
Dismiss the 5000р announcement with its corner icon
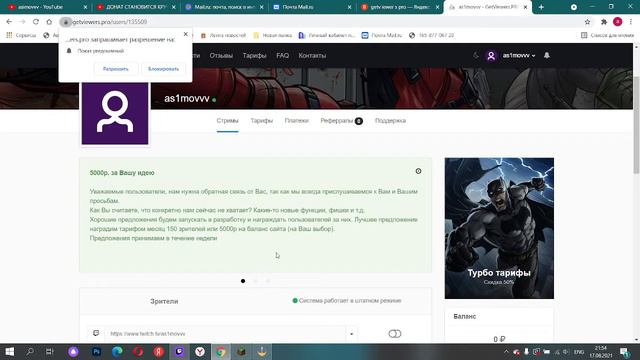[x=418, y=171]
